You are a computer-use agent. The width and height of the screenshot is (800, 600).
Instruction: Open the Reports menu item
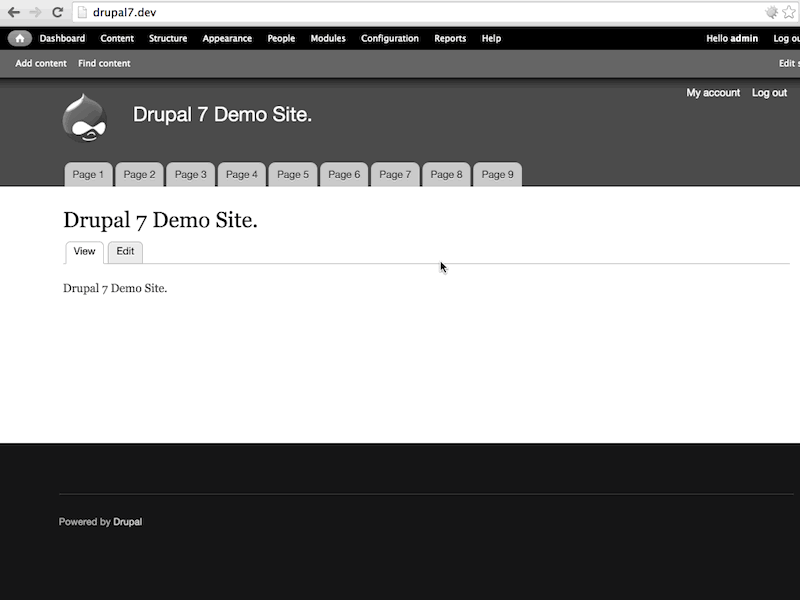(x=450, y=38)
